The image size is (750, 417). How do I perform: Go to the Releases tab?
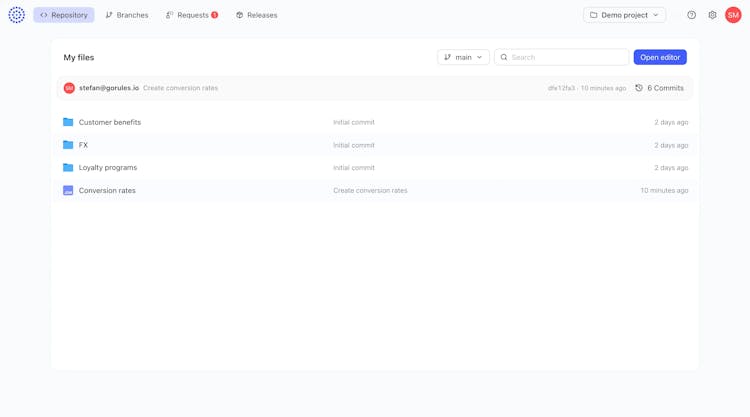tap(256, 15)
